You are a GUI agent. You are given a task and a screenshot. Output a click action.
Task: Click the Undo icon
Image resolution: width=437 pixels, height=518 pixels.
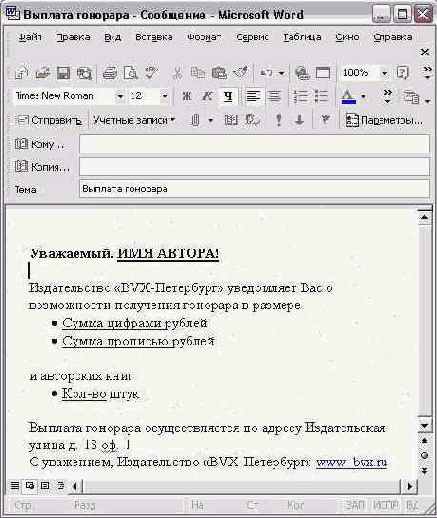tap(266, 73)
